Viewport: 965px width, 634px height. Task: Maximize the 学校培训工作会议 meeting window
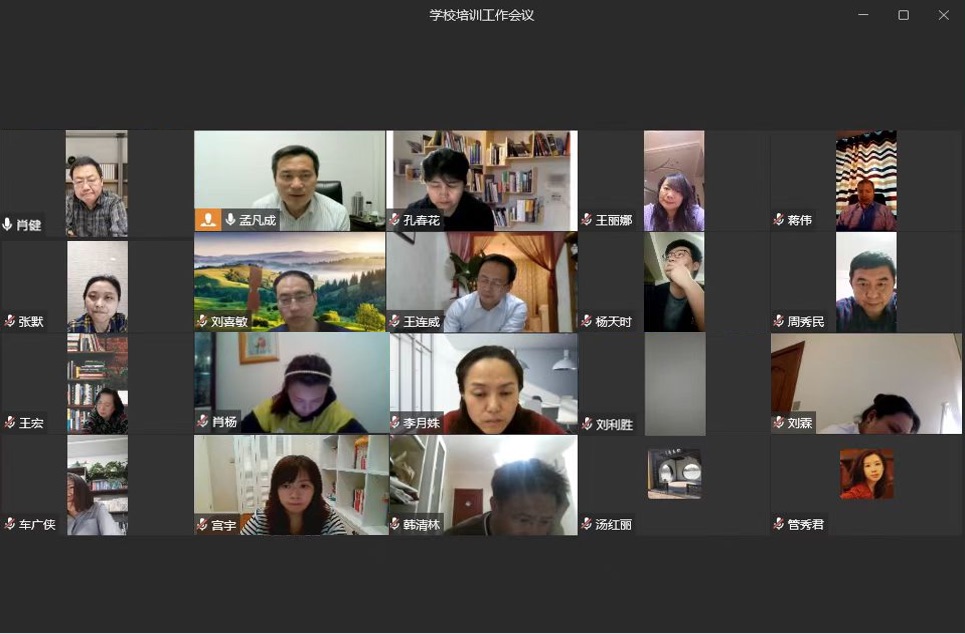pos(903,15)
